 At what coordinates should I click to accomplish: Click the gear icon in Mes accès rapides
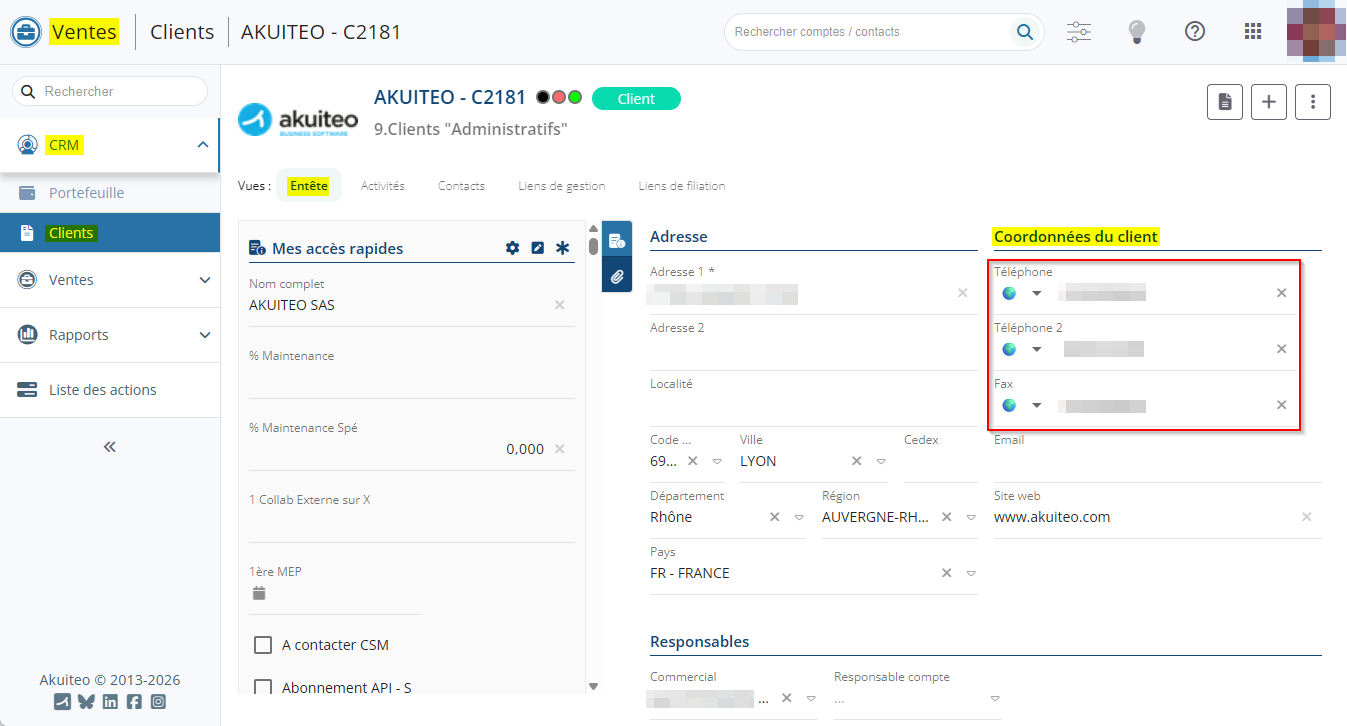[512, 248]
